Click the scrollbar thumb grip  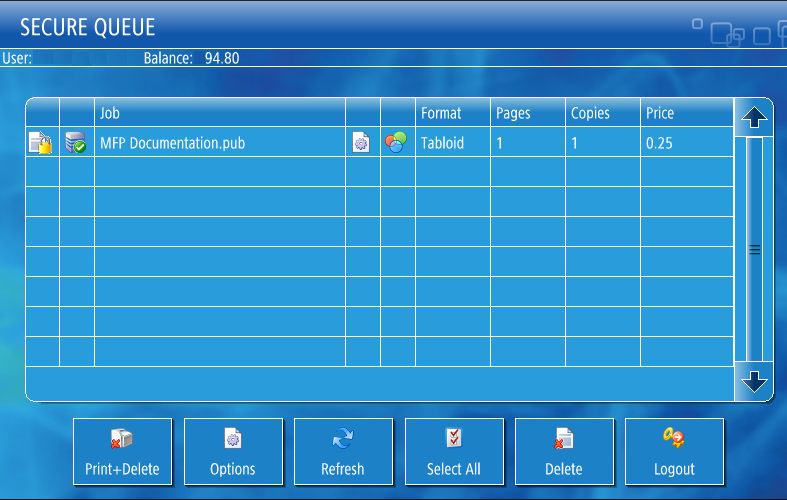pos(754,249)
